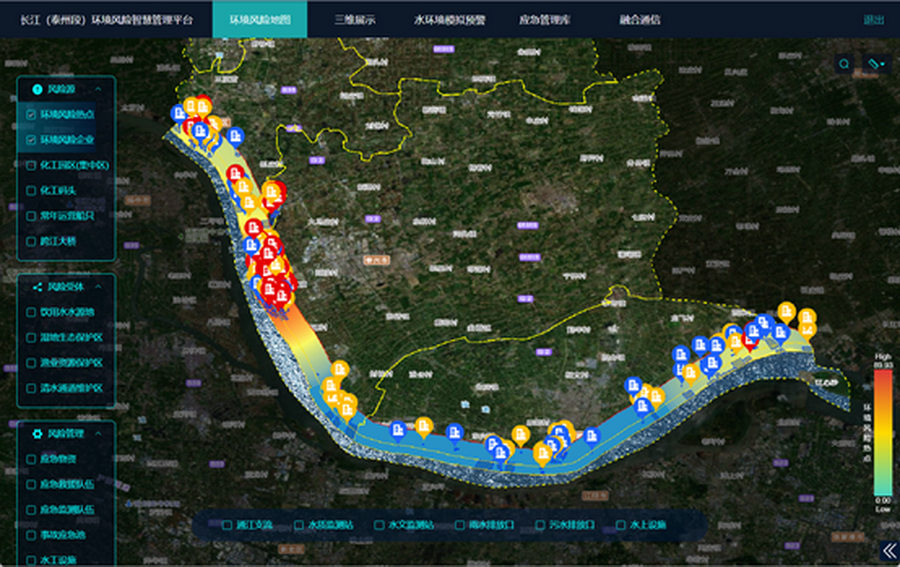Screen dimensions: 900x567
Task: Click the 风险受体 share-node icon
Action: point(37,287)
